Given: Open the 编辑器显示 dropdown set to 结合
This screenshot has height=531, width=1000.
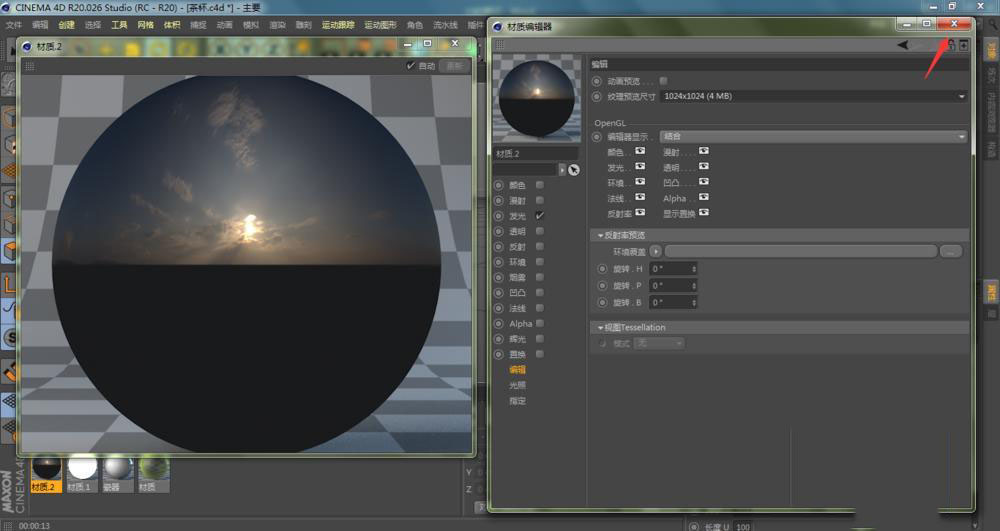Looking at the screenshot, I should 814,136.
